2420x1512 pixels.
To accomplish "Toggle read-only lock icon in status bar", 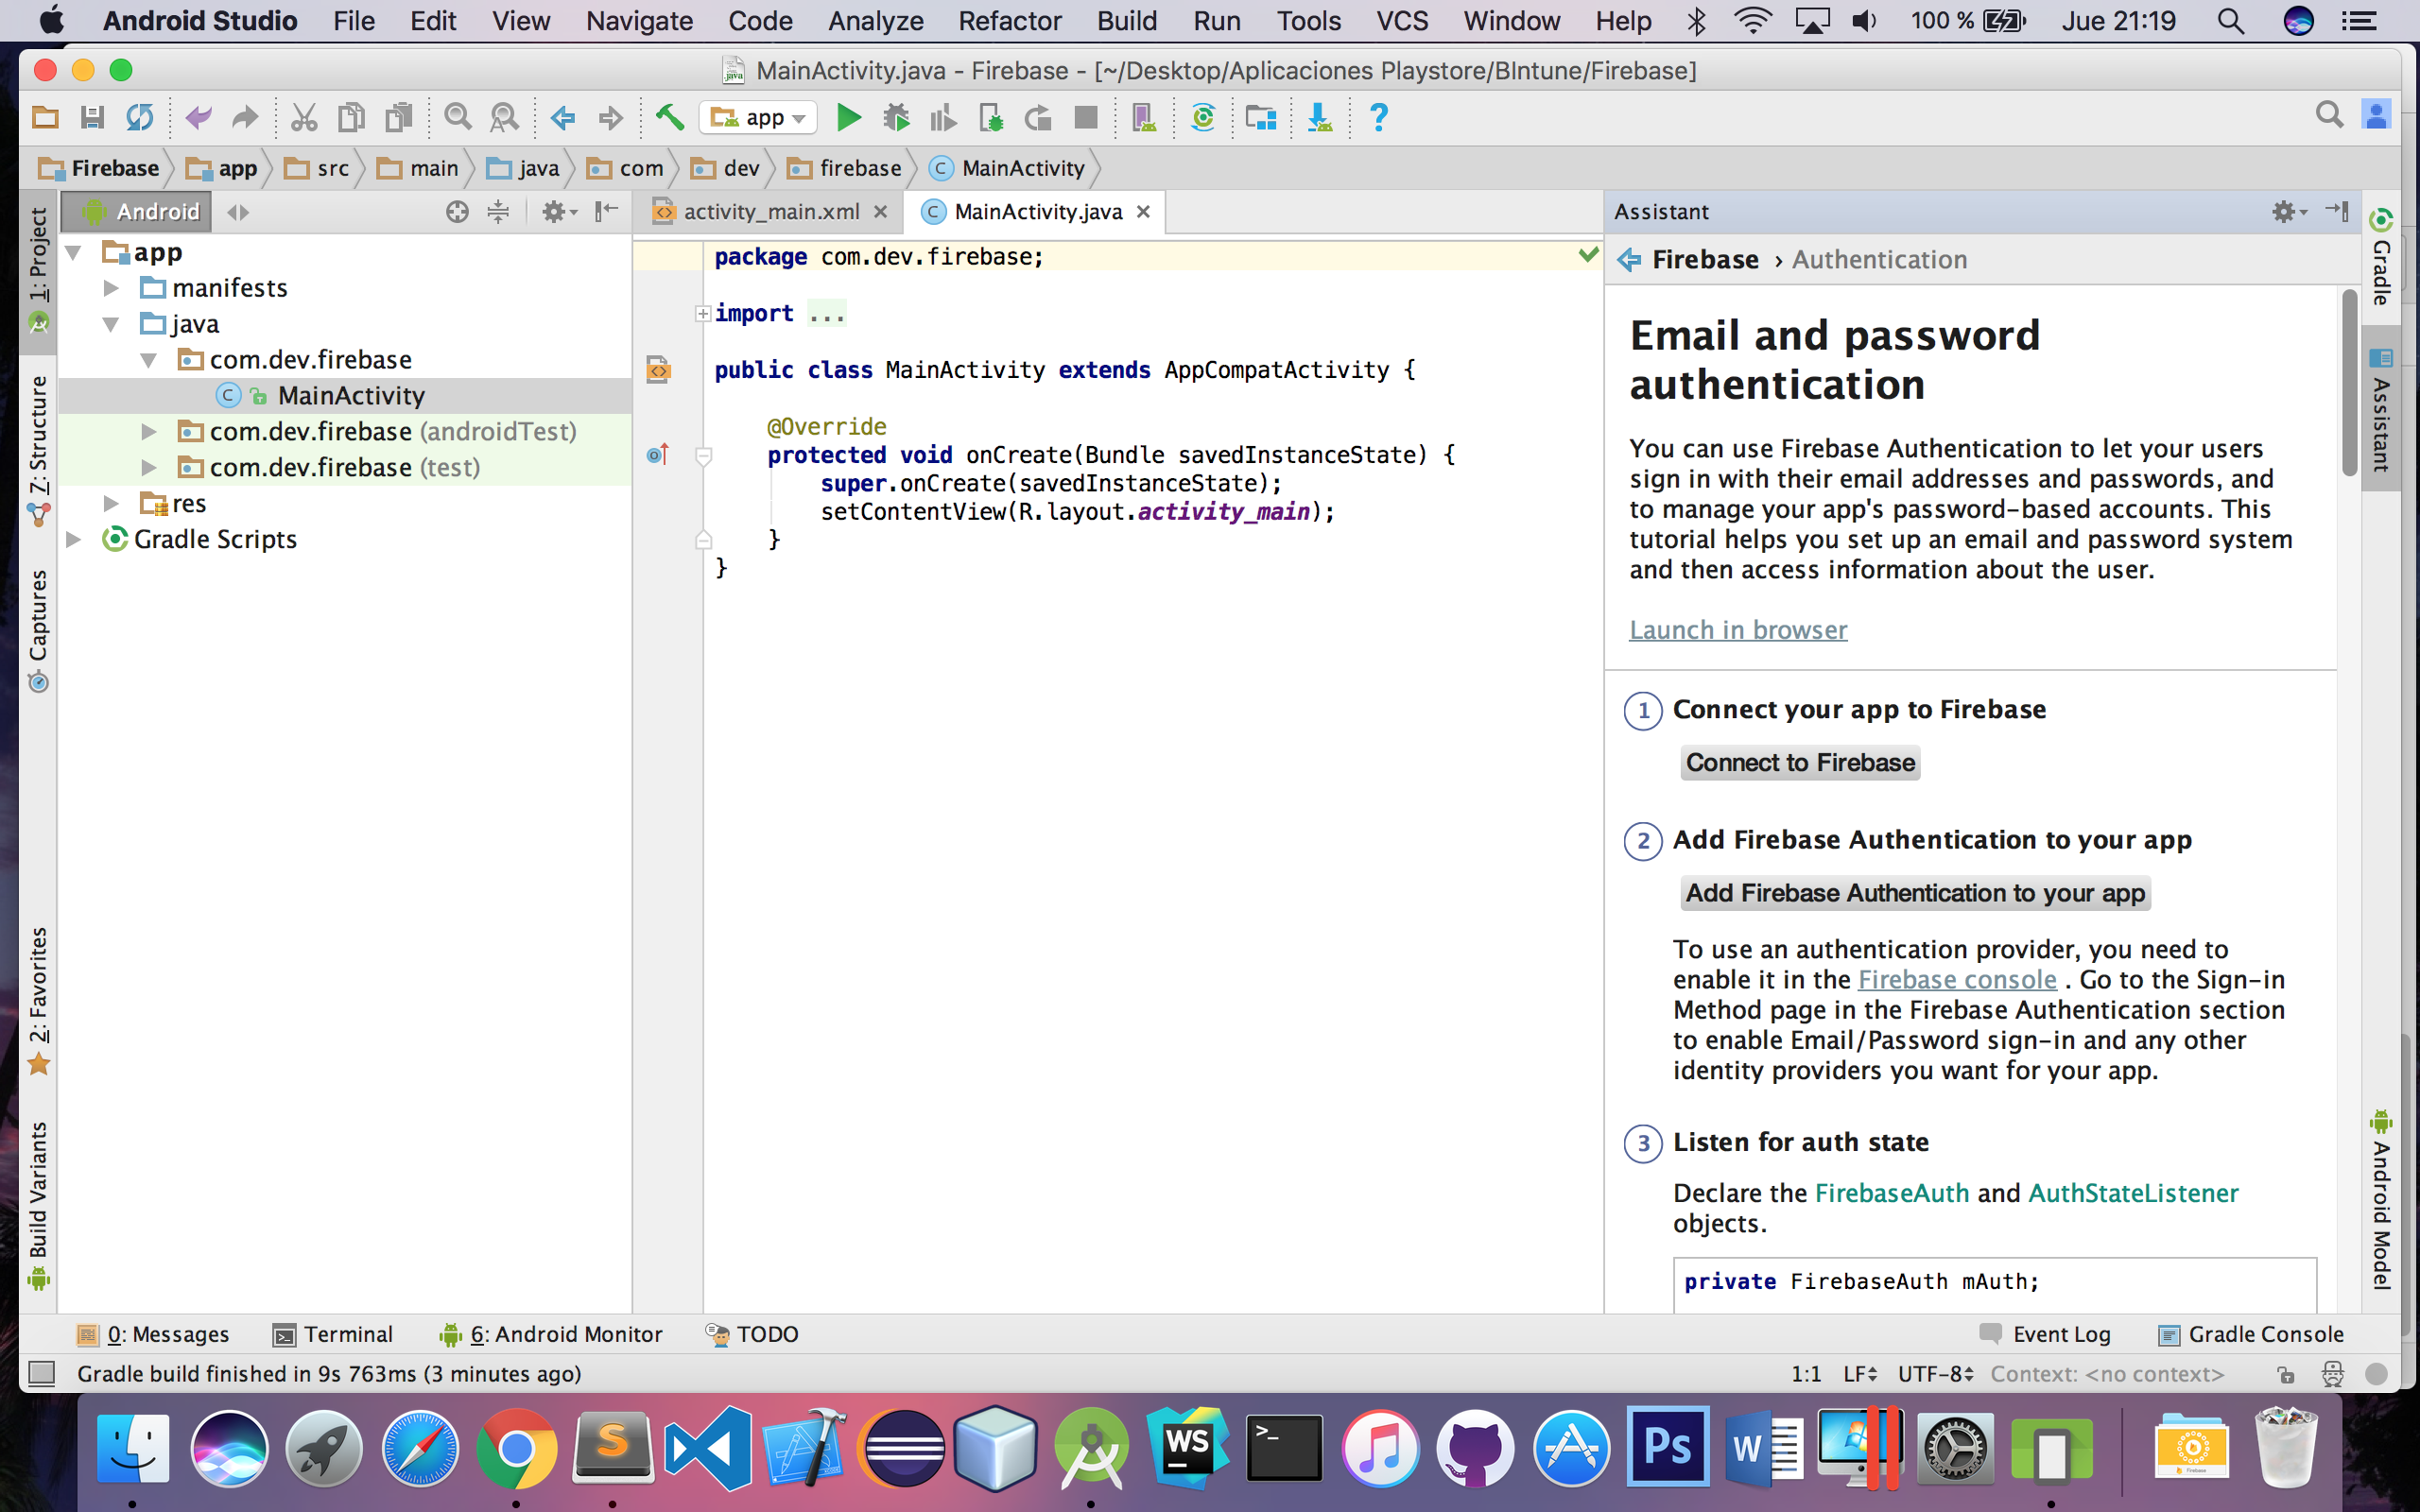I will point(2285,1374).
